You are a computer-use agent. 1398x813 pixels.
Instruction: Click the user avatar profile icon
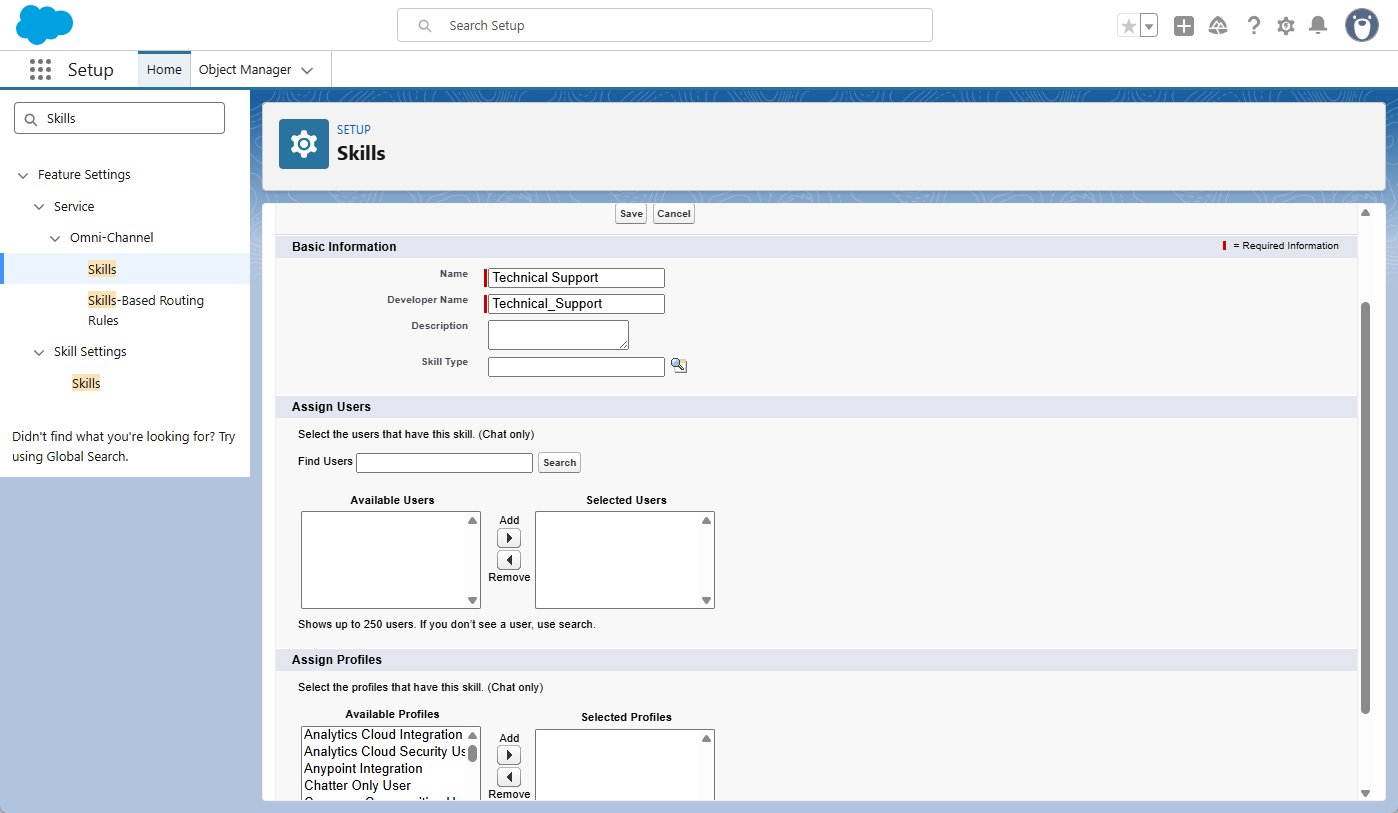[1361, 26]
